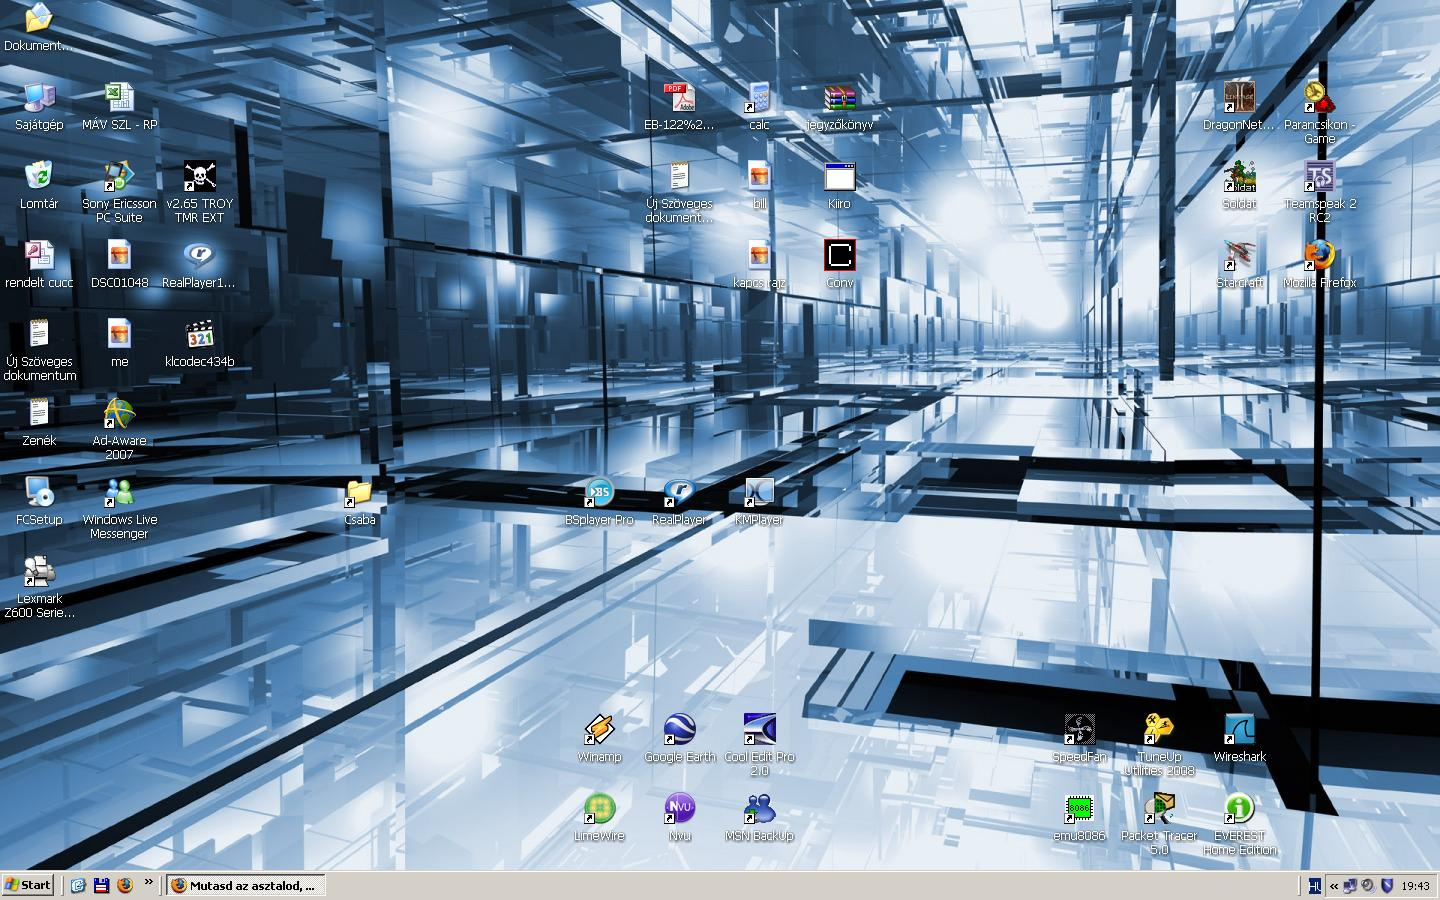Image resolution: width=1440 pixels, height=900 pixels.
Task: Switch to Mutasd az asztalod taskbar window
Action: (x=245, y=885)
